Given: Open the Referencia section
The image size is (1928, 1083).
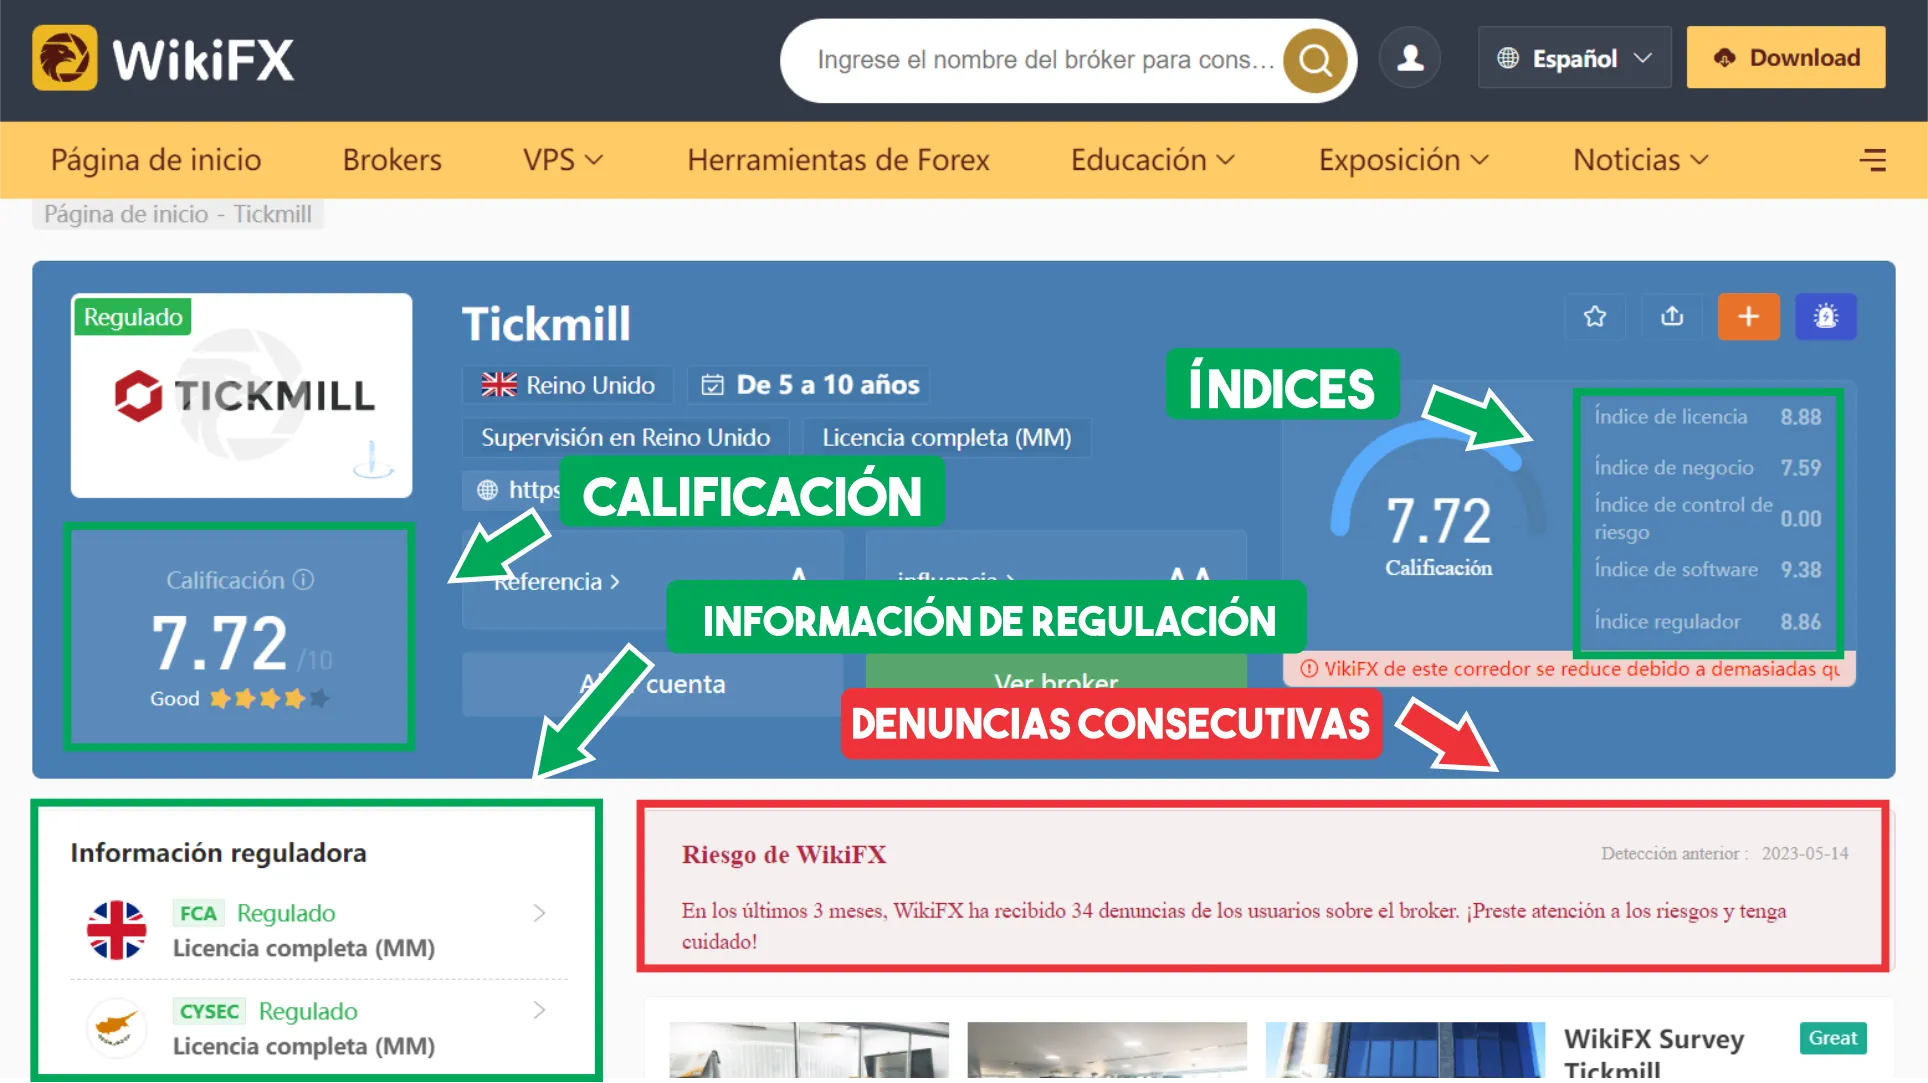Looking at the screenshot, I should coord(557,582).
